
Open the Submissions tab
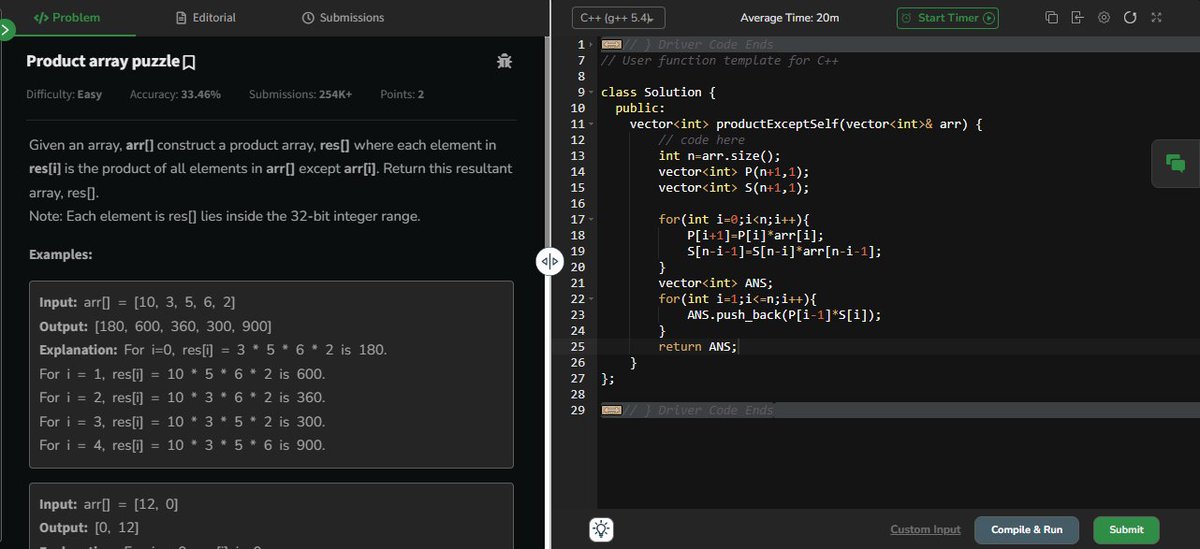click(343, 18)
